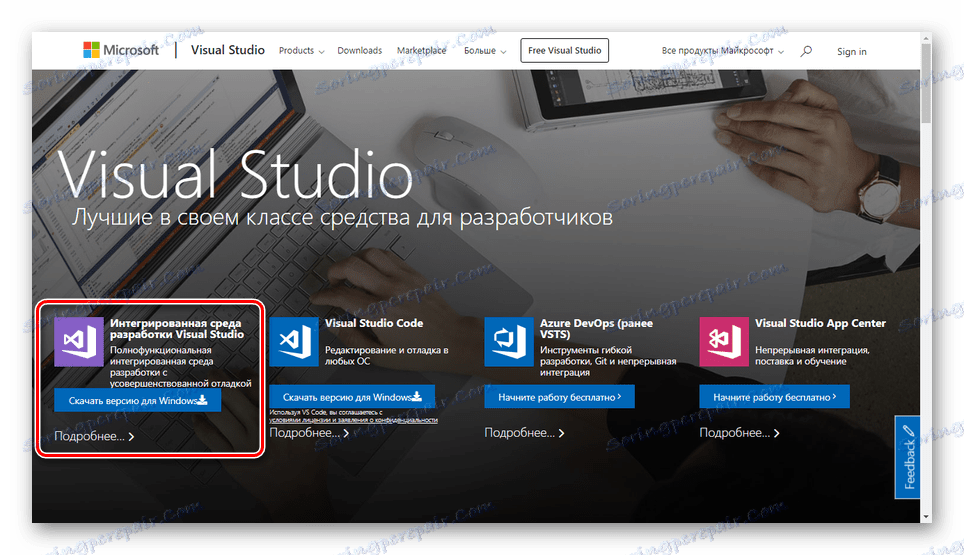Open the Downloads menu item
Viewport: 964px width, 555px height.
pos(360,50)
